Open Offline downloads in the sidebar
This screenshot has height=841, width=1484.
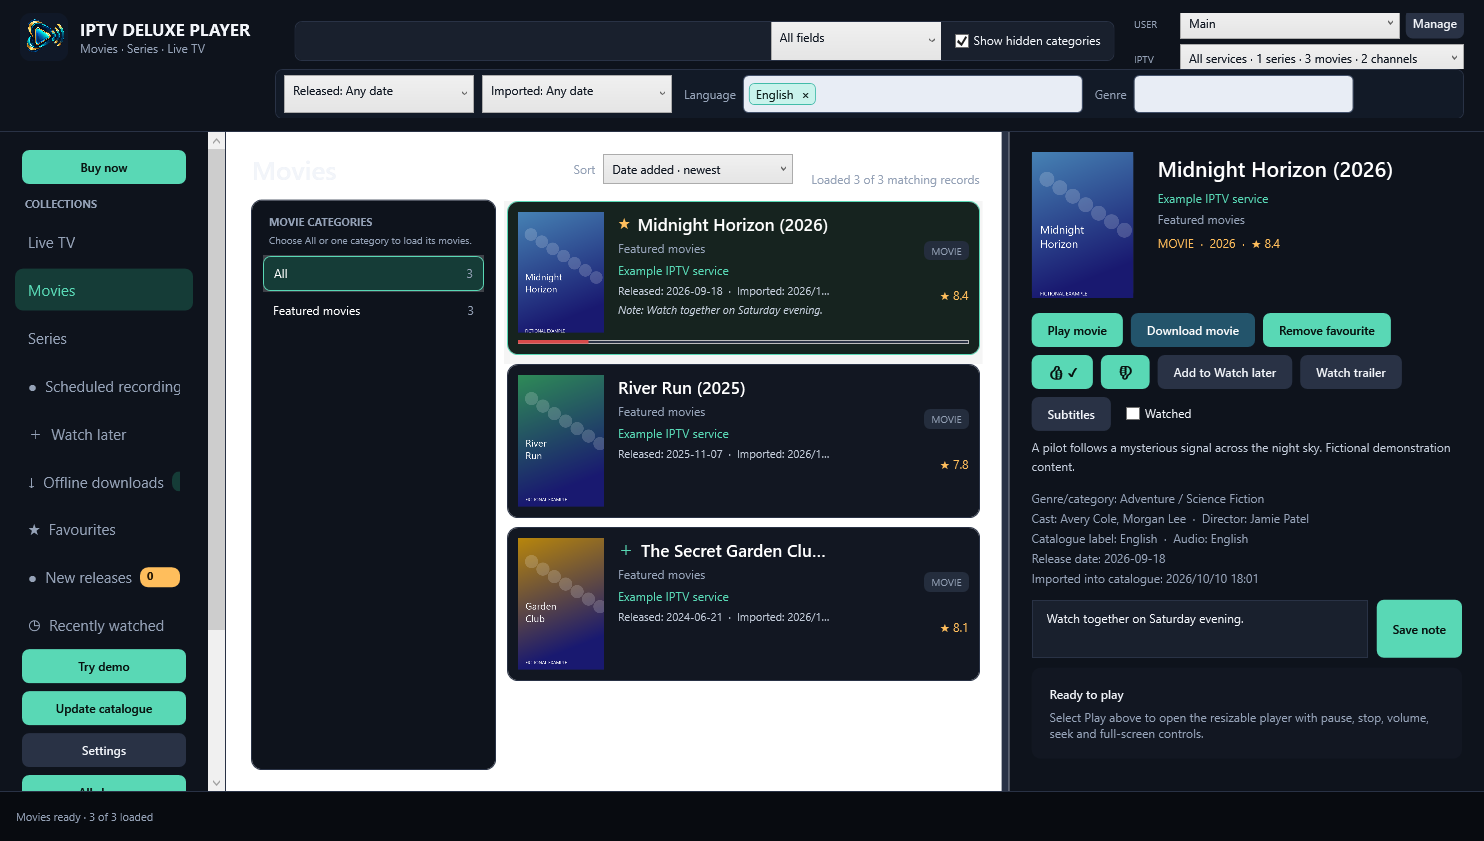[104, 483]
